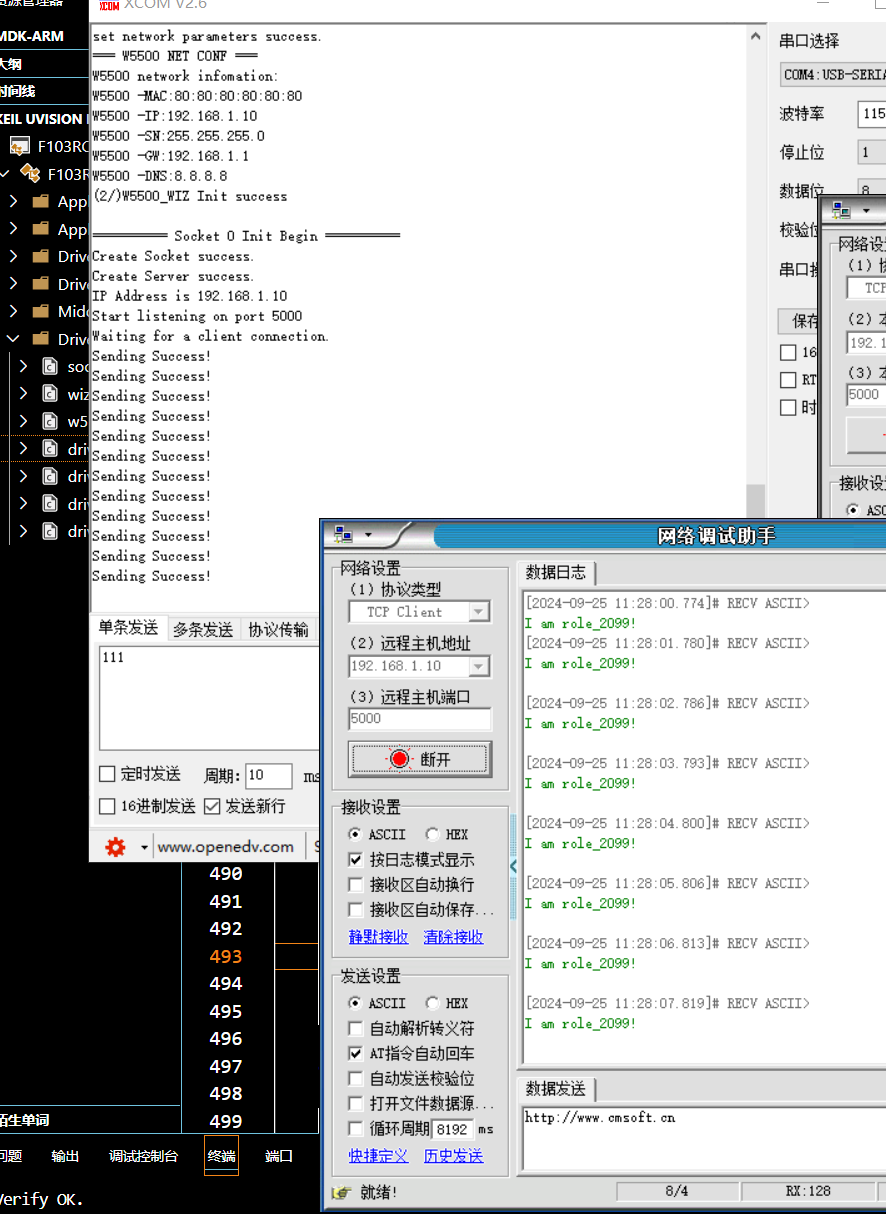
Task: Open the 端口 panel tab
Action: (x=279, y=1156)
